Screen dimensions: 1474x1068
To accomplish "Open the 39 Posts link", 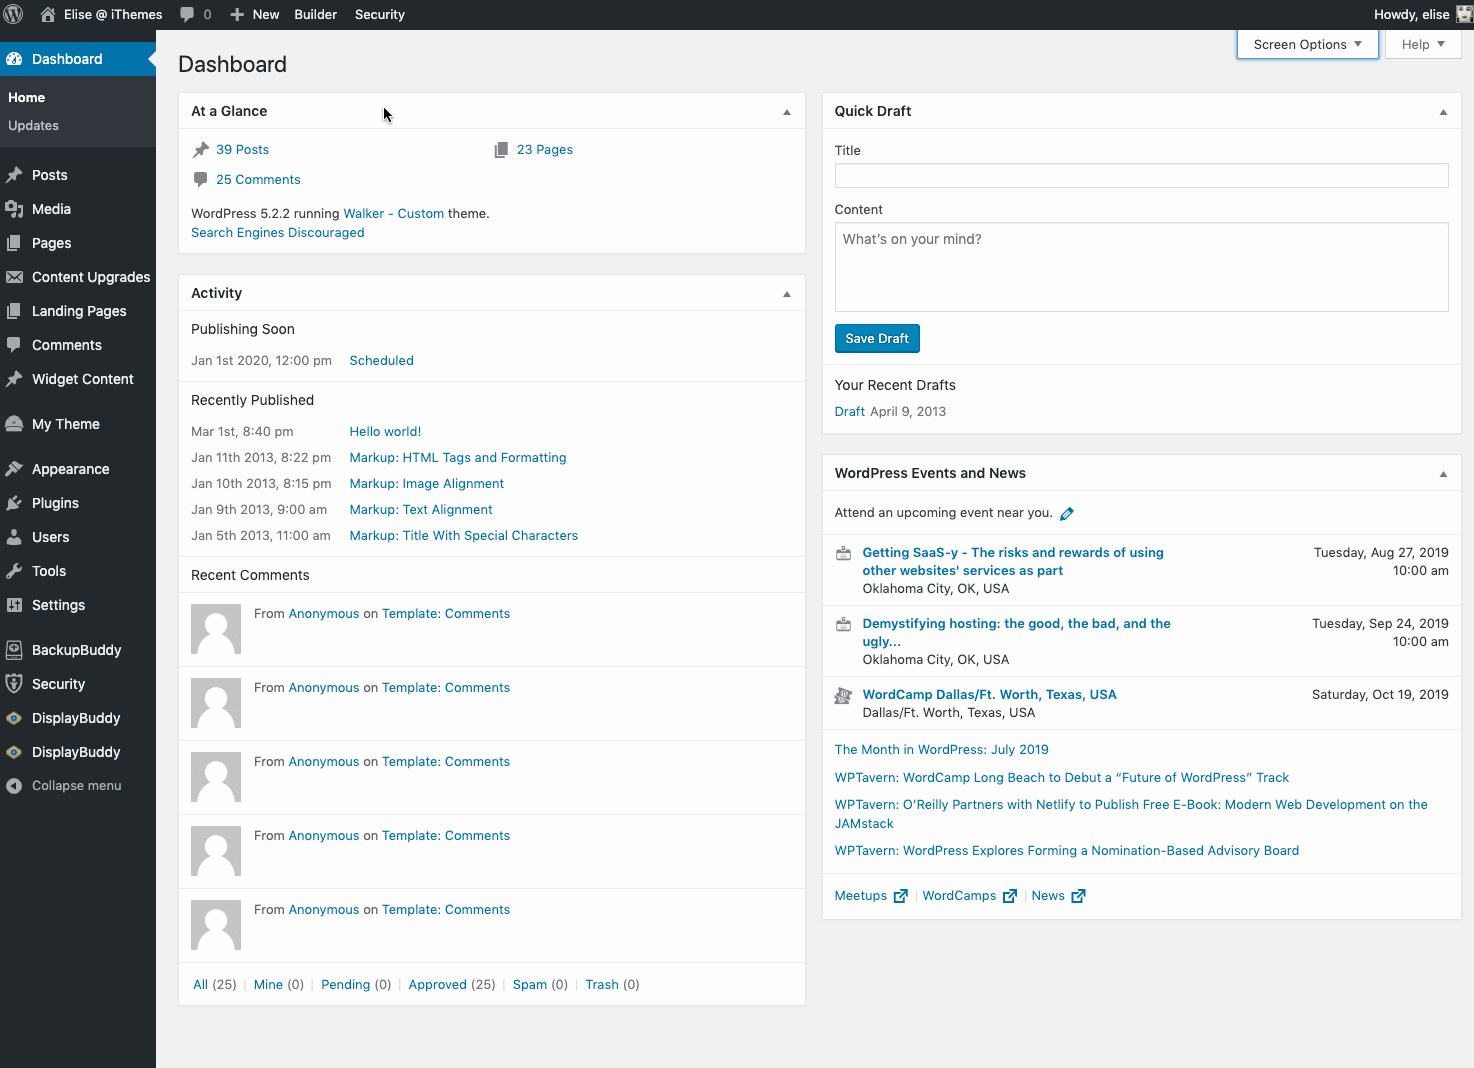I will point(242,150).
